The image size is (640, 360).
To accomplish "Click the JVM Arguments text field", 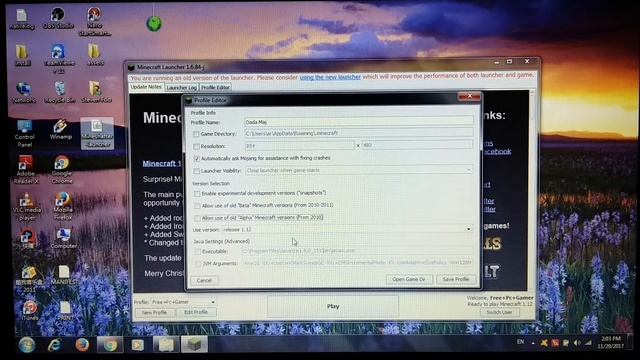I will pos(357,263).
